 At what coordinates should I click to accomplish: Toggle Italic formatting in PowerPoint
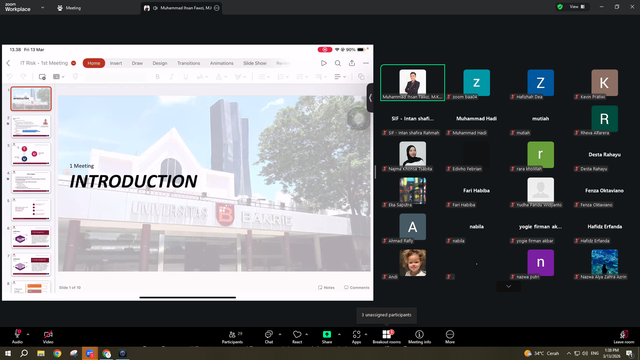[x=171, y=77]
